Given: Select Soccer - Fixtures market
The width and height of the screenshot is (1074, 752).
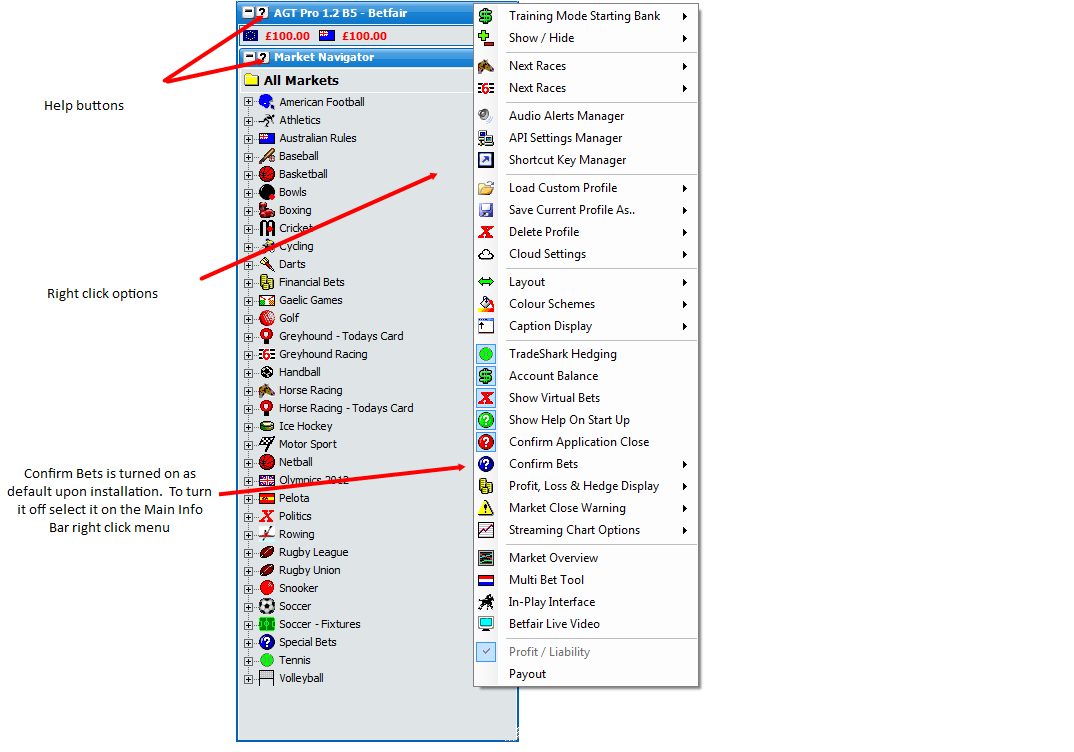Looking at the screenshot, I should [x=319, y=625].
